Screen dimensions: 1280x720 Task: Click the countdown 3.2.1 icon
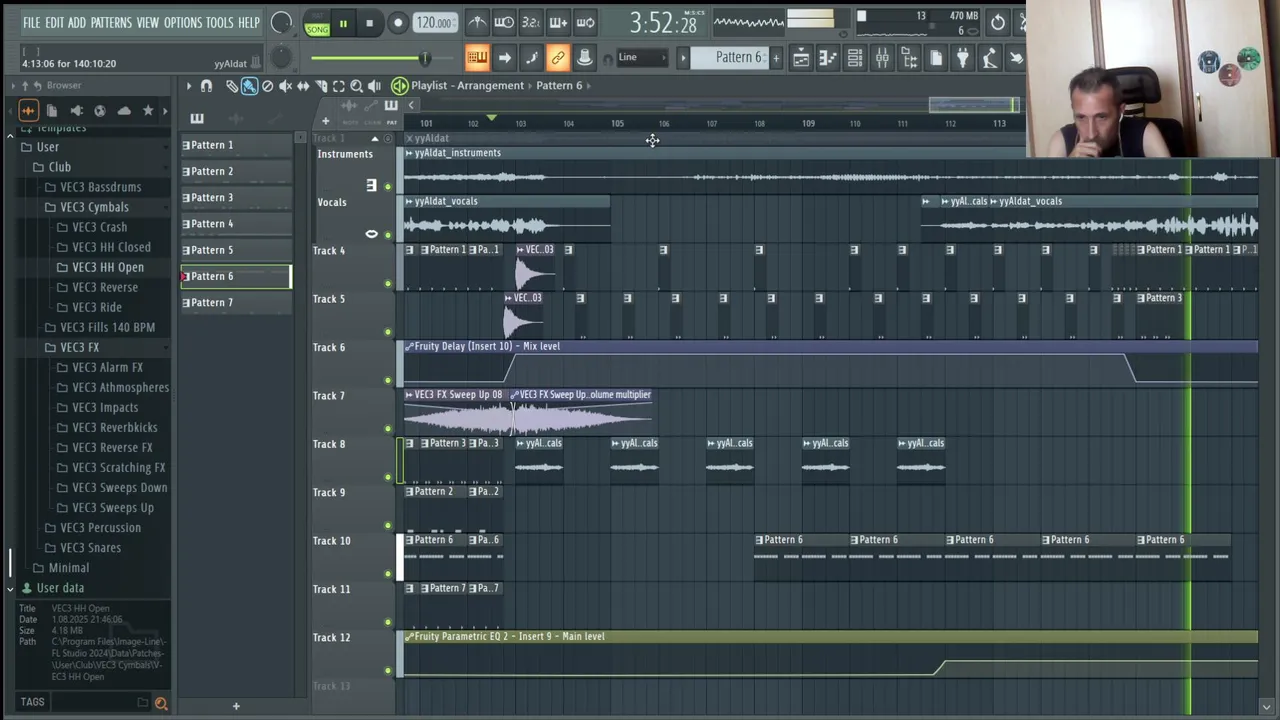(x=531, y=22)
